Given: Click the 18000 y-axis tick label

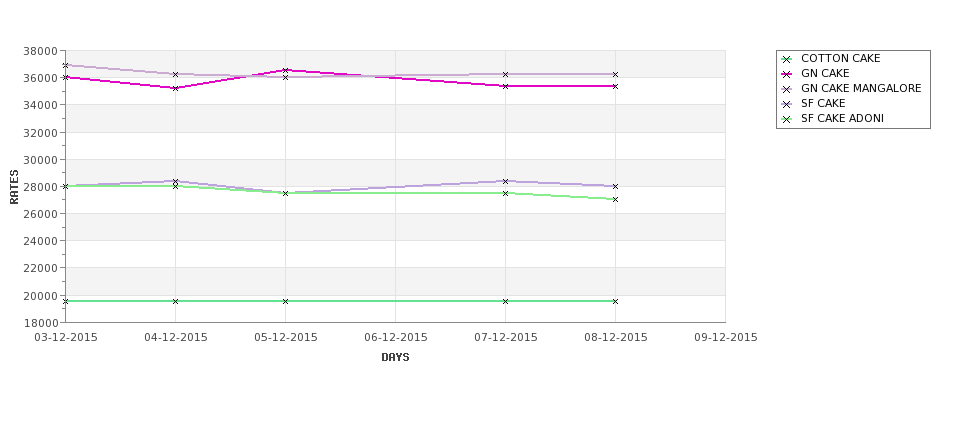Looking at the screenshot, I should pyautogui.click(x=40, y=323).
